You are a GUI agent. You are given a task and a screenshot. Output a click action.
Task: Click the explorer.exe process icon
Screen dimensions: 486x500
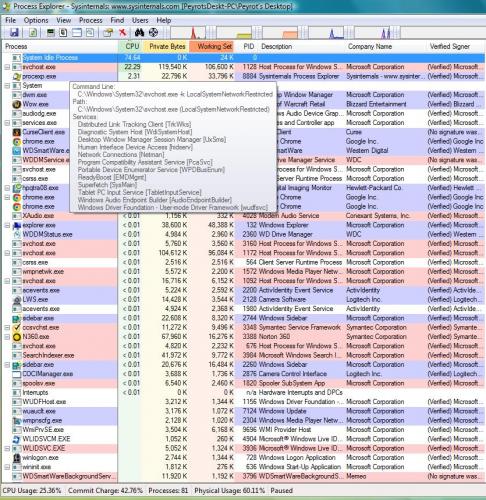pos(17,225)
